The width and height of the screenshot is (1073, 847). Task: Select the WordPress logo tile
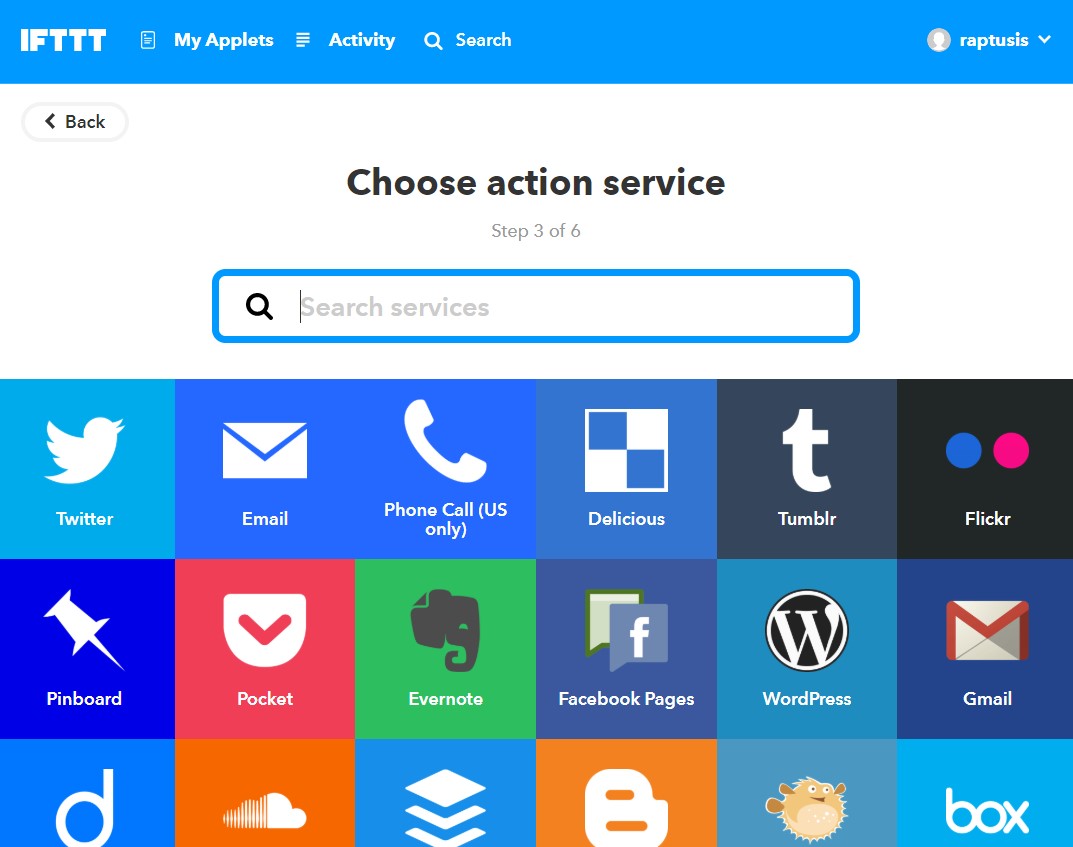pyautogui.click(x=807, y=649)
